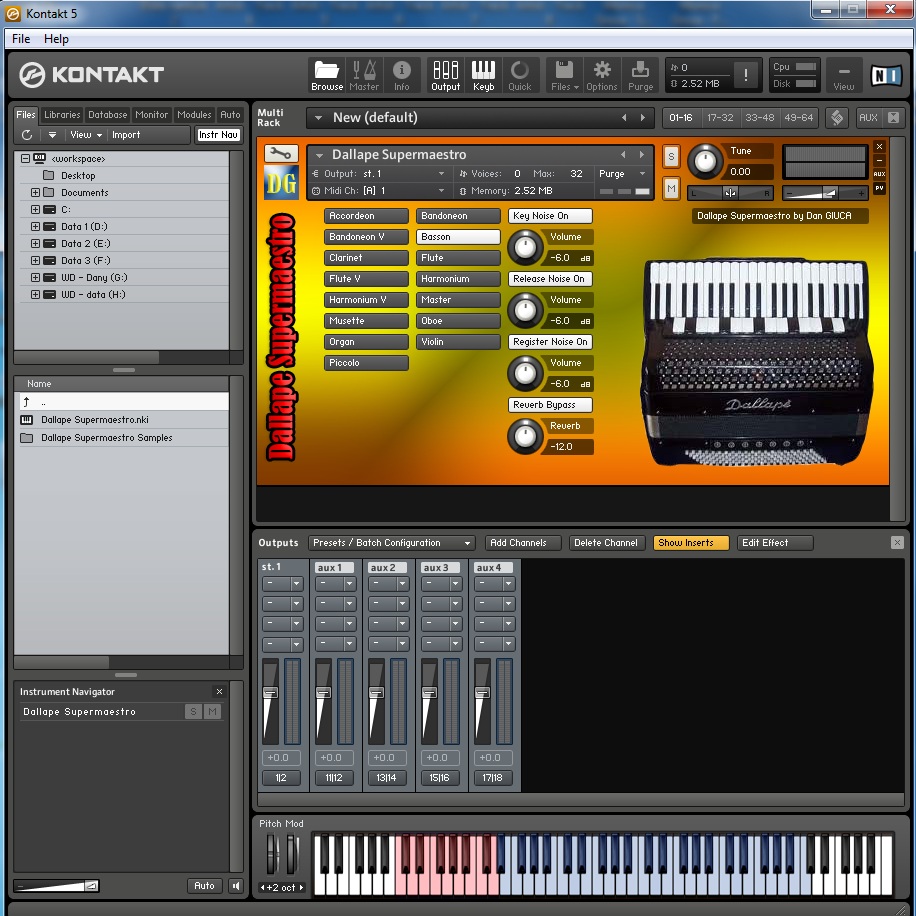916x916 pixels.
Task: Toggle Auto preview button
Action: (204, 886)
